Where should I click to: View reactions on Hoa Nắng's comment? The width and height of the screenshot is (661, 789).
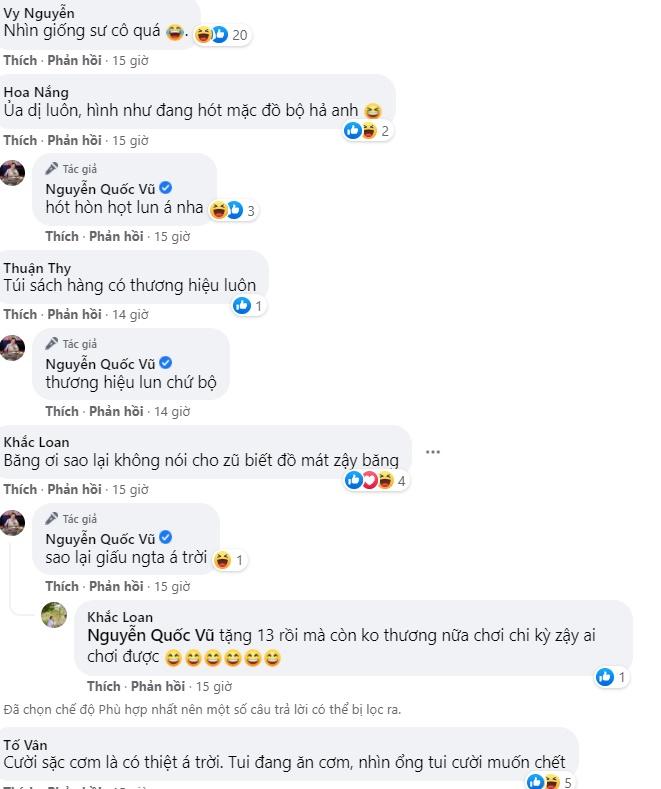click(366, 131)
